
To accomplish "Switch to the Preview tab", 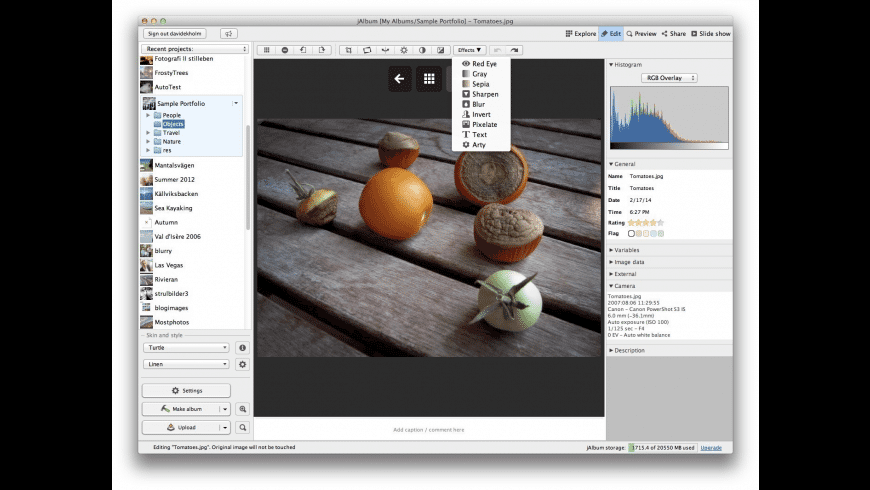I will pyautogui.click(x=640, y=33).
